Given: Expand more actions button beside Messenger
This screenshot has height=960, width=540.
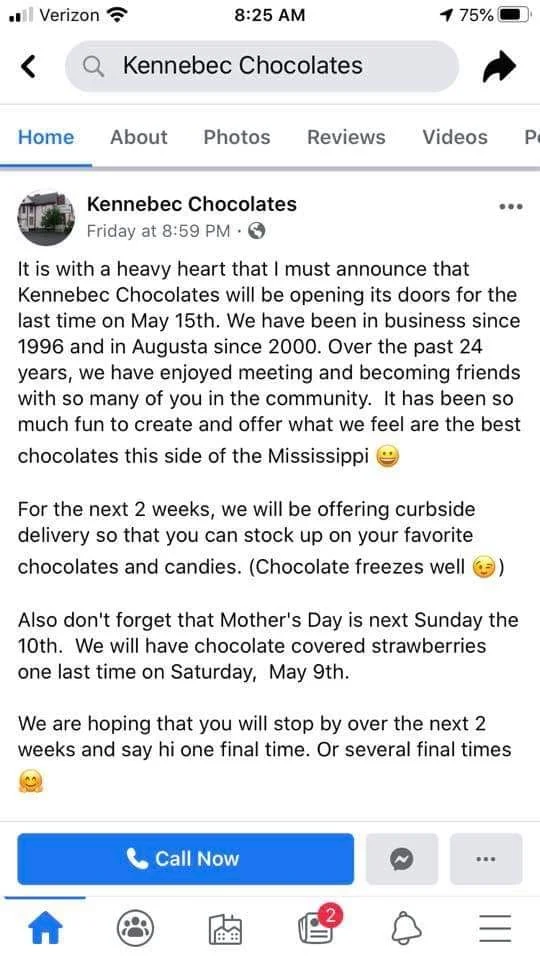Looking at the screenshot, I should [486, 859].
